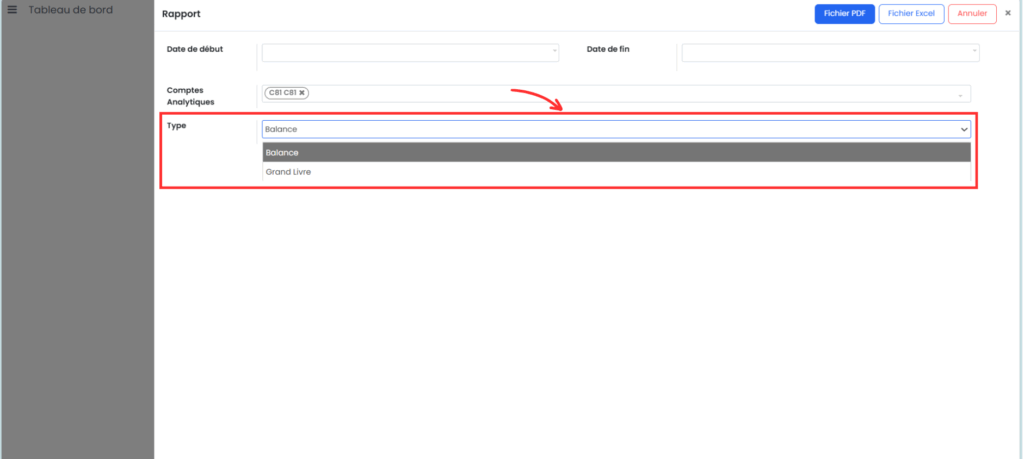Click the Rapport dialog heading
The image size is (1024, 459).
182,14
